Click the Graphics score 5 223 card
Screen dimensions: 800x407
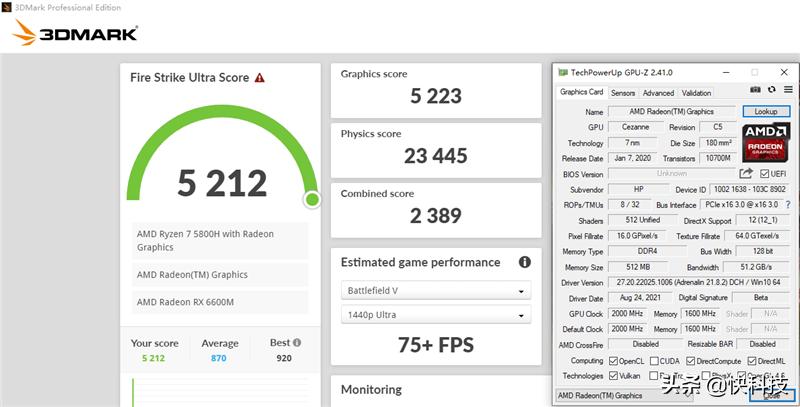click(436, 90)
